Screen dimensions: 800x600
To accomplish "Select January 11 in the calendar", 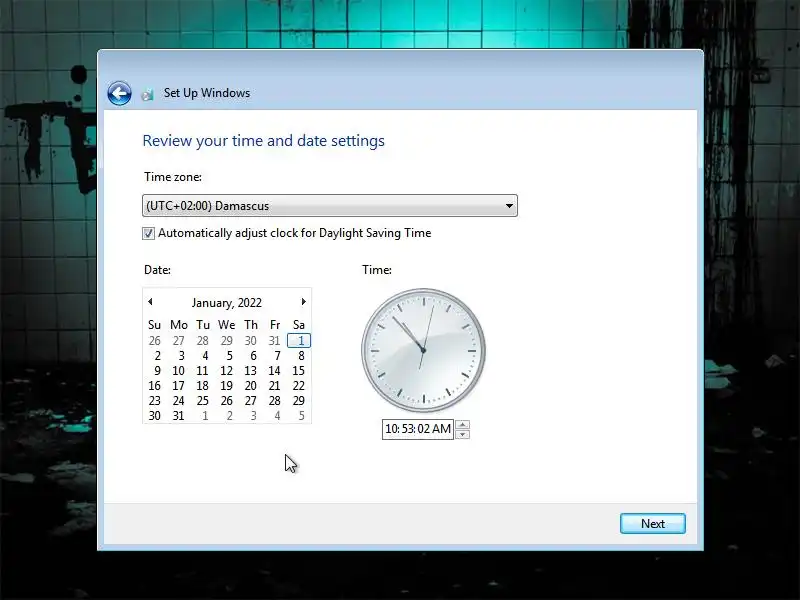I will pyautogui.click(x=203, y=371).
